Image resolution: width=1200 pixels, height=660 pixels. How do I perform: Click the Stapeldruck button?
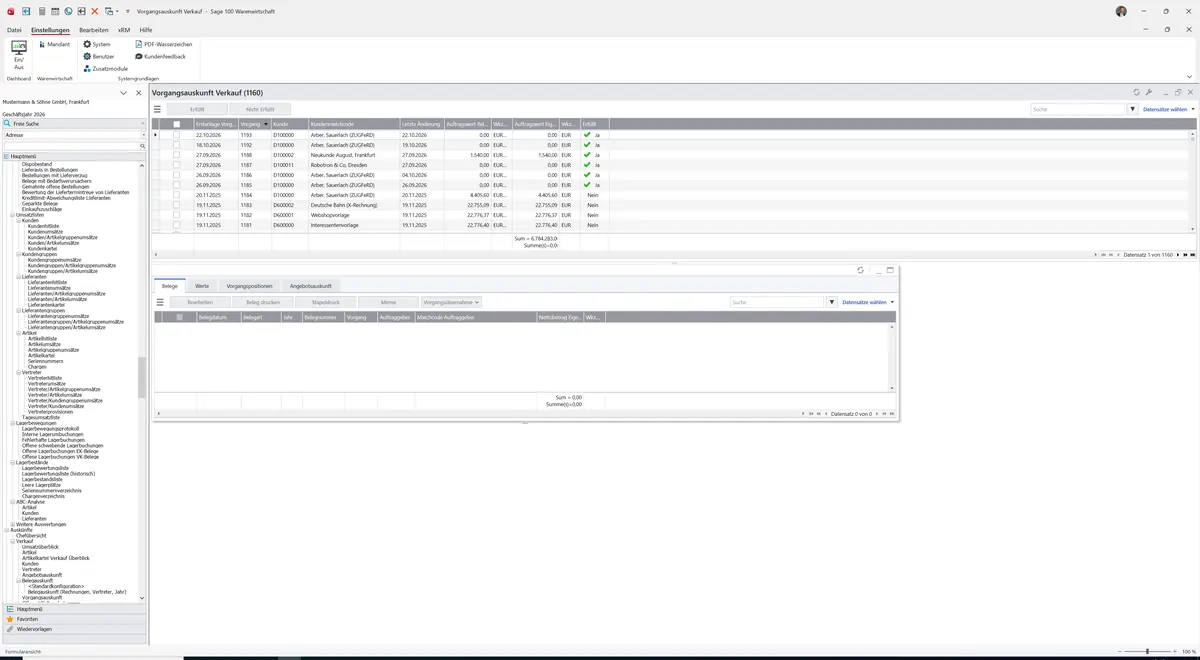(326, 302)
